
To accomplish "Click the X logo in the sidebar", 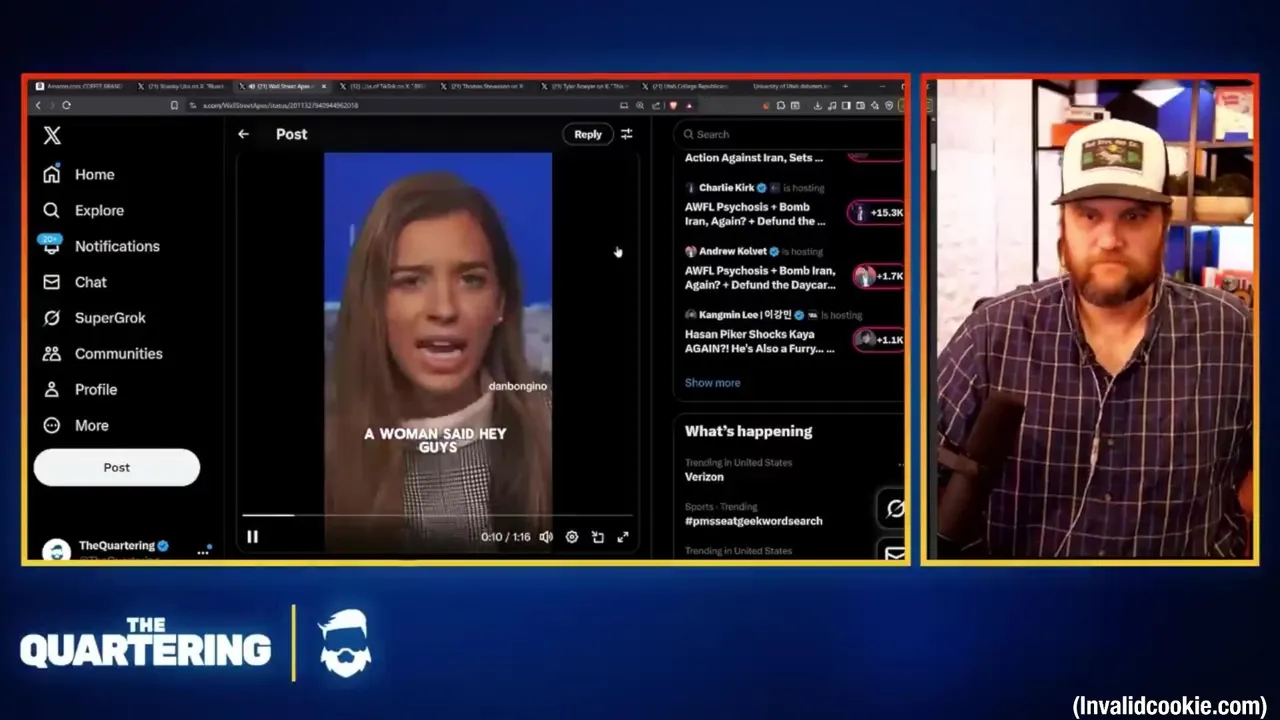I will pyautogui.click(x=52, y=135).
